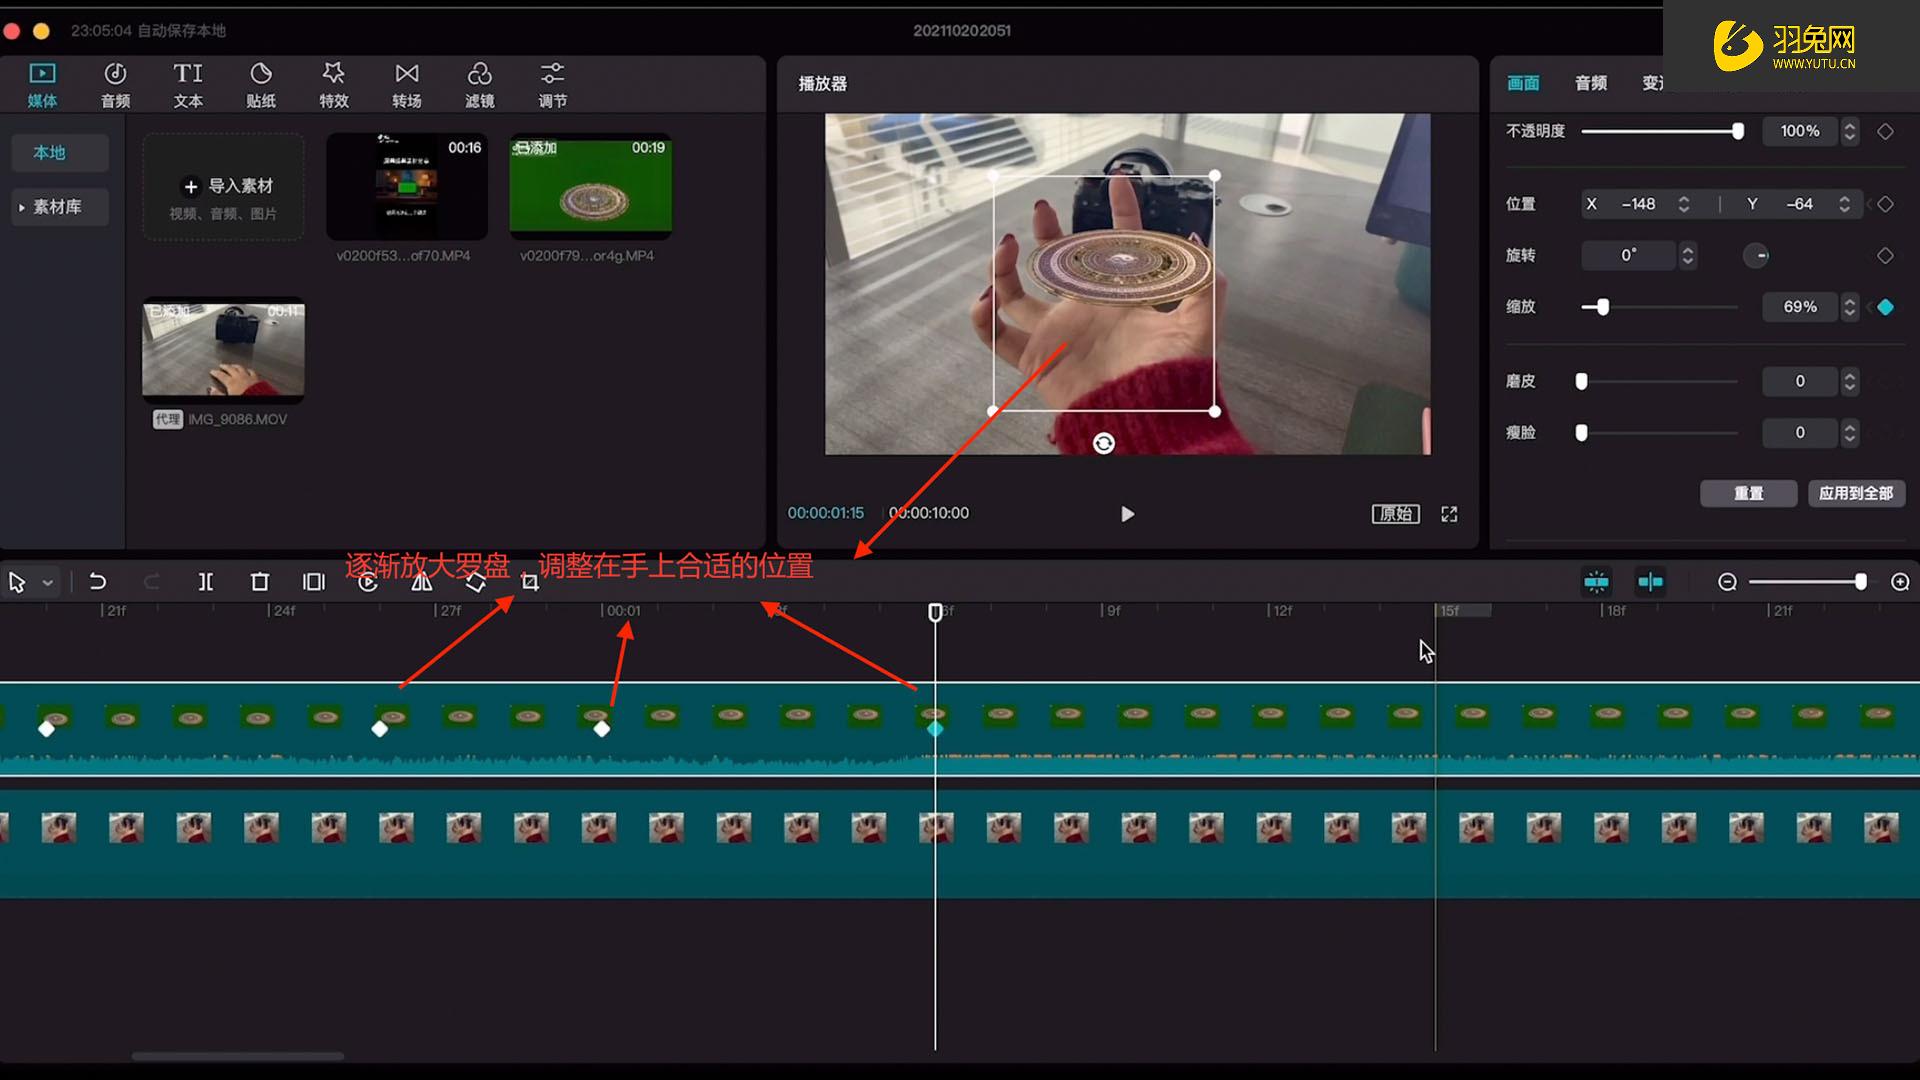Select the green-screen compass clip thumbnail
Screen dimensions: 1920x1080
click(590, 186)
